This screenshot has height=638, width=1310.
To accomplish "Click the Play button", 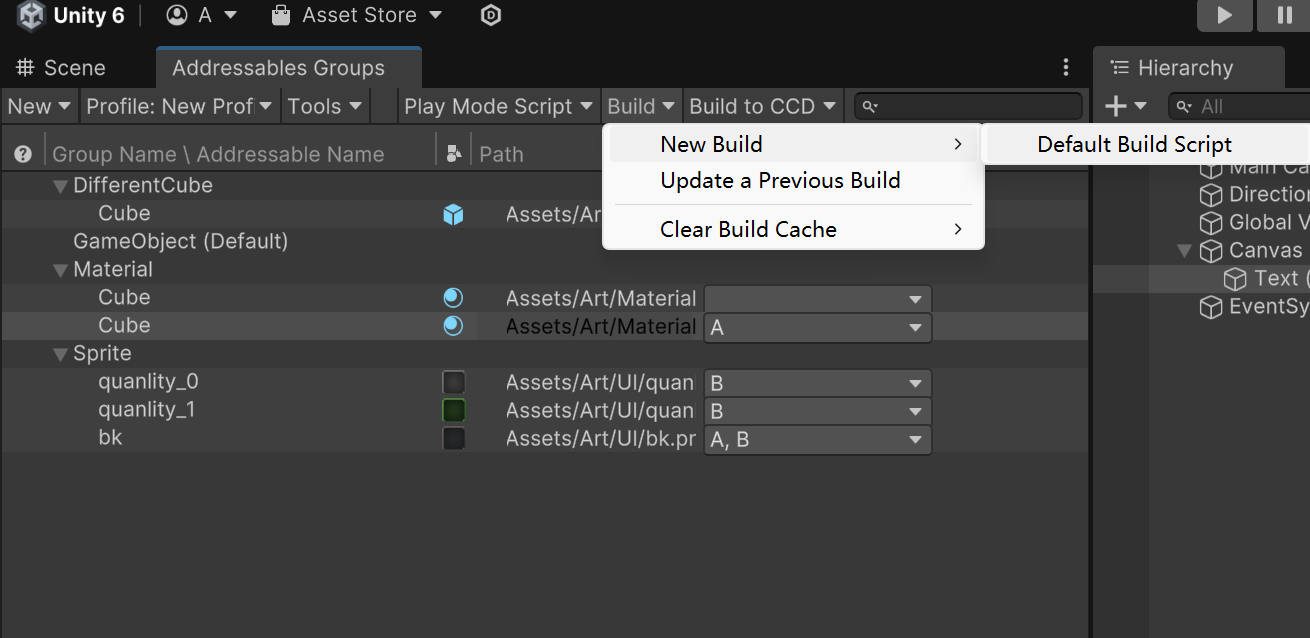I will pyautogui.click(x=1224, y=15).
